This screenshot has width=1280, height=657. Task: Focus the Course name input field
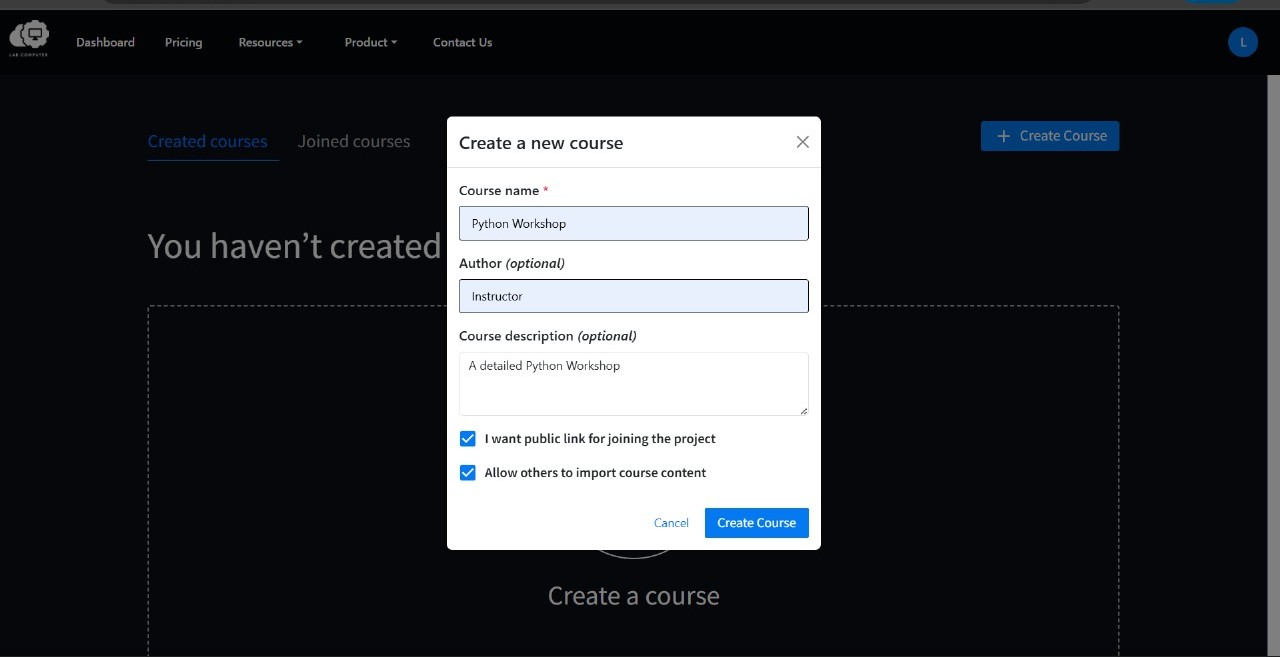pos(634,224)
